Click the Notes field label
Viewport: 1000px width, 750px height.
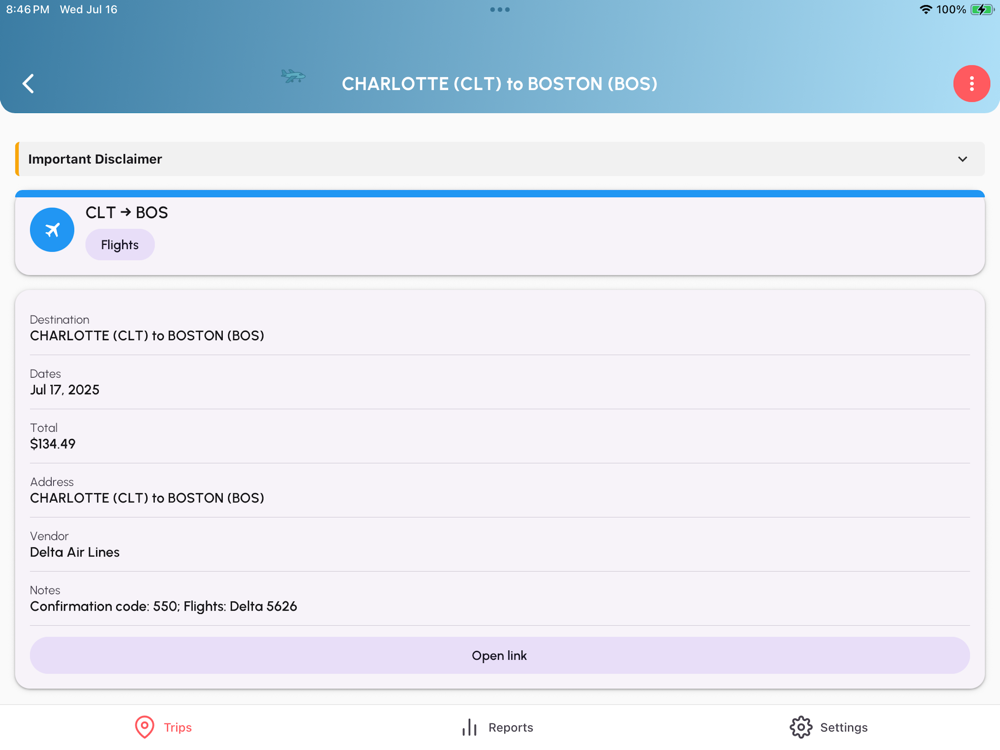click(x=45, y=591)
